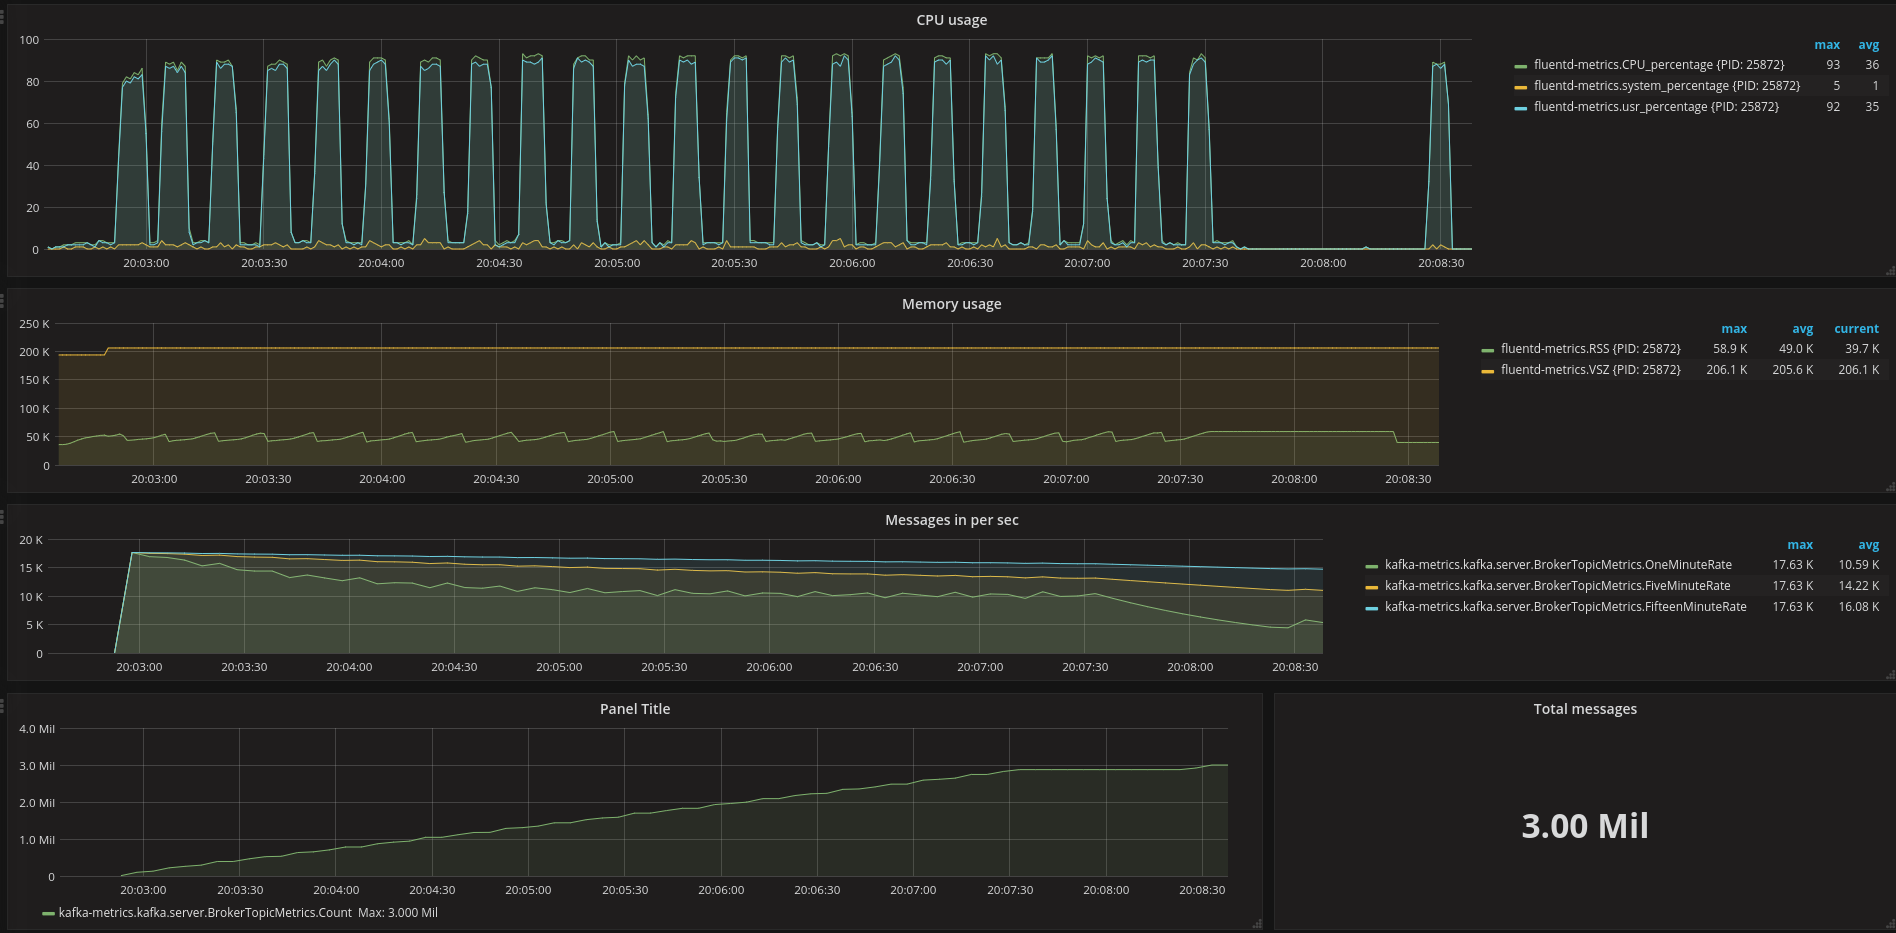Click the green swatch for OneMinuteRate series
1896x933 pixels.
coord(1372,566)
